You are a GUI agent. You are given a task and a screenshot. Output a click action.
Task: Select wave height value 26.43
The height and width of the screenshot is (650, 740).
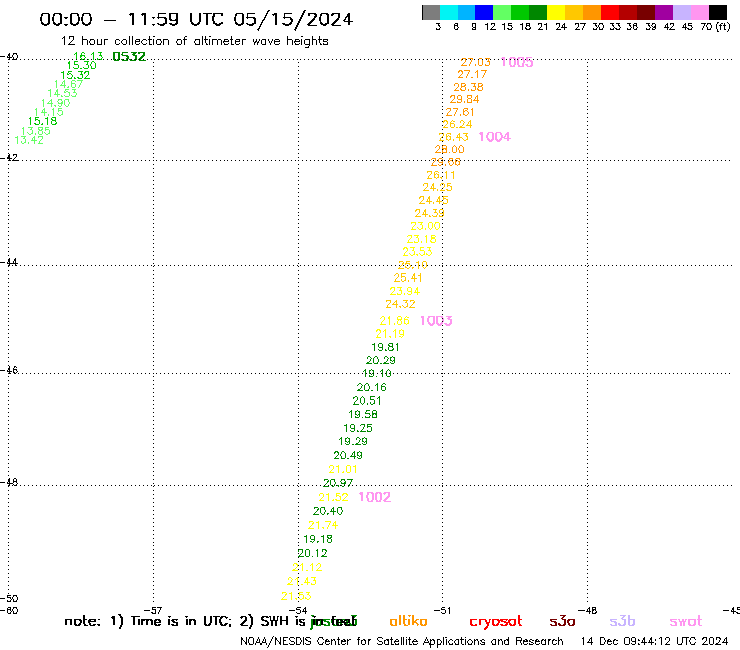(454, 137)
